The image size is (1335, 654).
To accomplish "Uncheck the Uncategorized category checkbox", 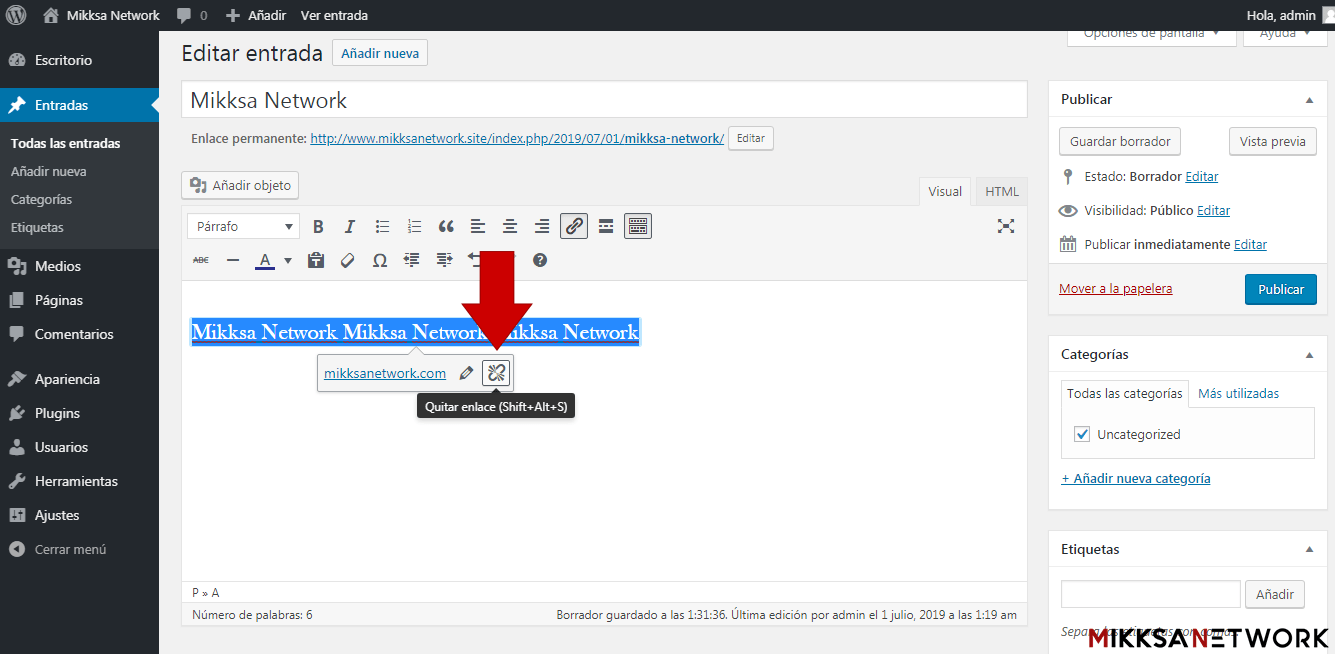I will pos(1082,434).
